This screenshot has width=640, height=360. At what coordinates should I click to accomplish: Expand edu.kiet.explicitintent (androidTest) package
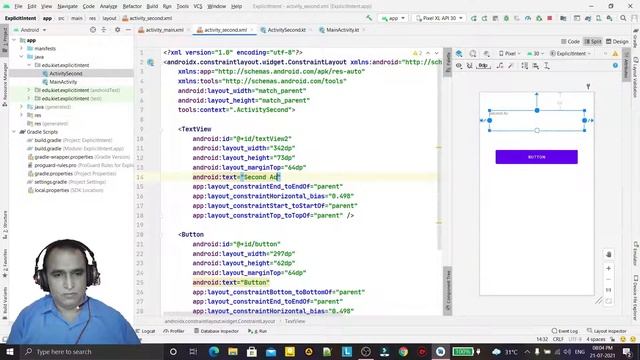(29, 90)
